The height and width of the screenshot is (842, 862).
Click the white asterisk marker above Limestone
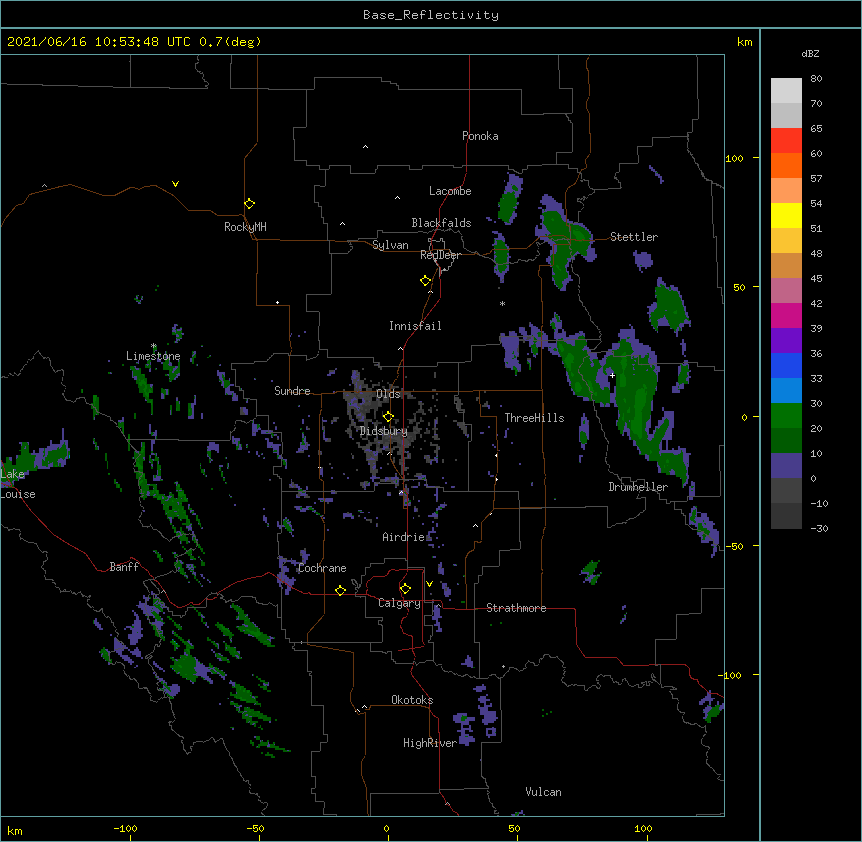point(154,346)
